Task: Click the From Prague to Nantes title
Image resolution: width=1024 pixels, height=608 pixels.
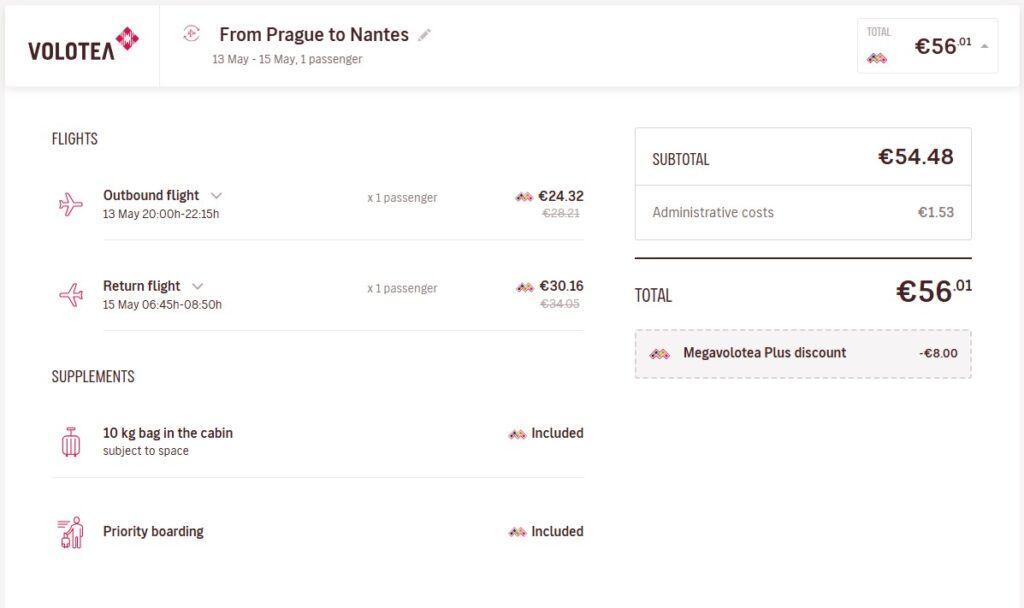Action: tap(314, 34)
